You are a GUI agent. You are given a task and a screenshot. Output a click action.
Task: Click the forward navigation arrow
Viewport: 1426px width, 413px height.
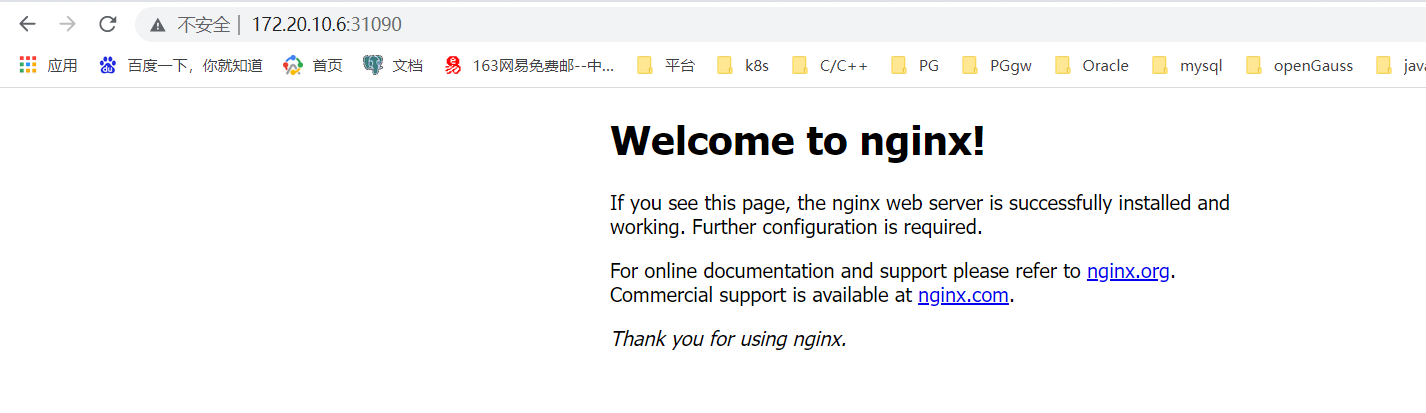[67, 24]
